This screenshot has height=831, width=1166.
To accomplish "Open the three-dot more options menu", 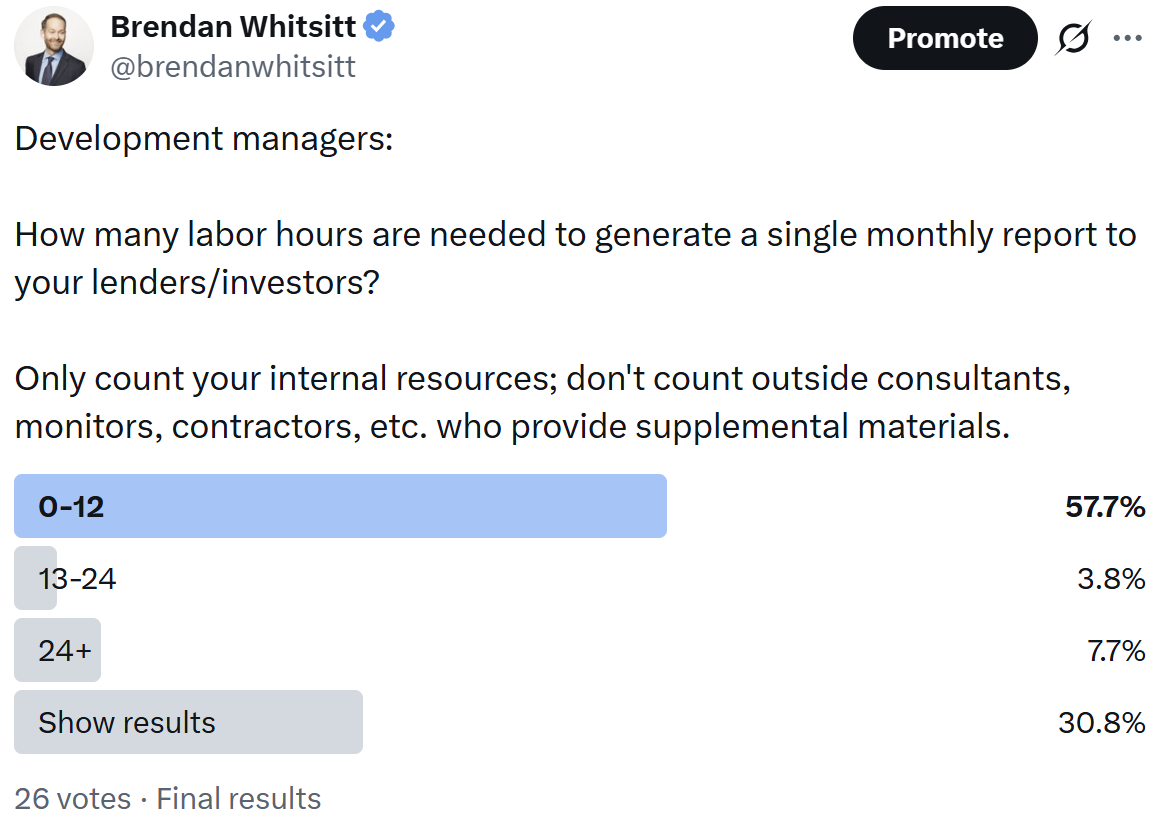I will [1127, 38].
